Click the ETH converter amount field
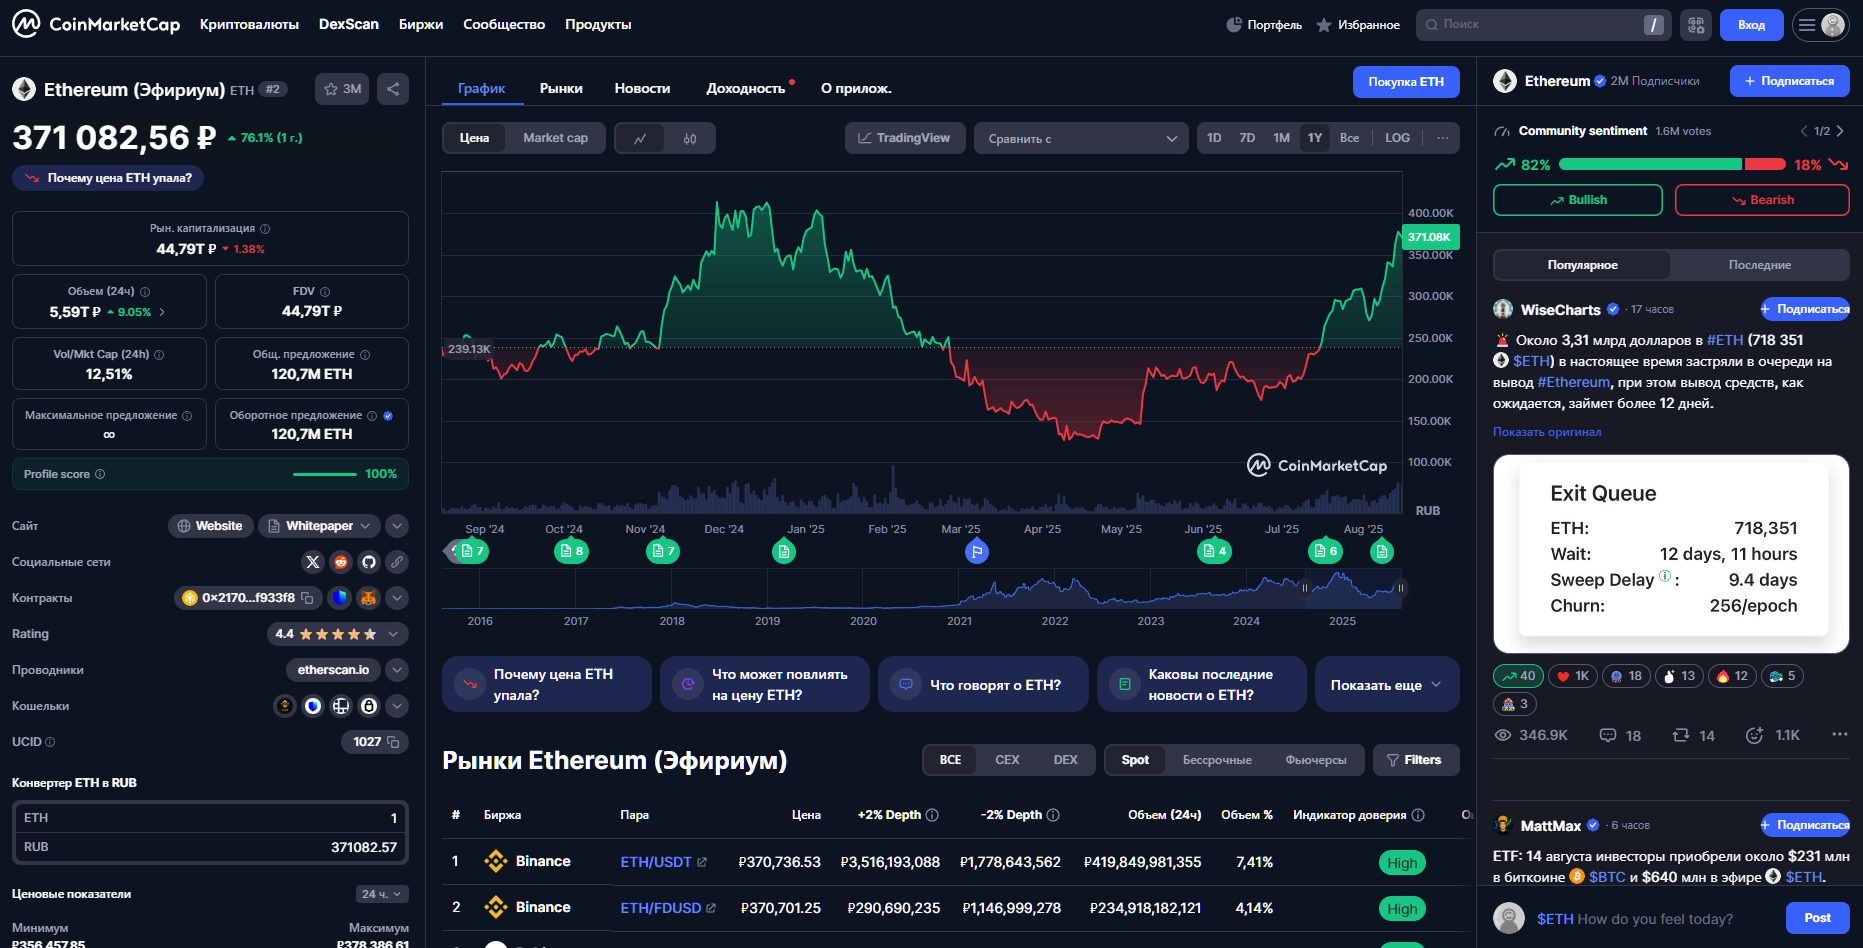Screen dimensions: 1863x948 pyautogui.click(x=210, y=818)
